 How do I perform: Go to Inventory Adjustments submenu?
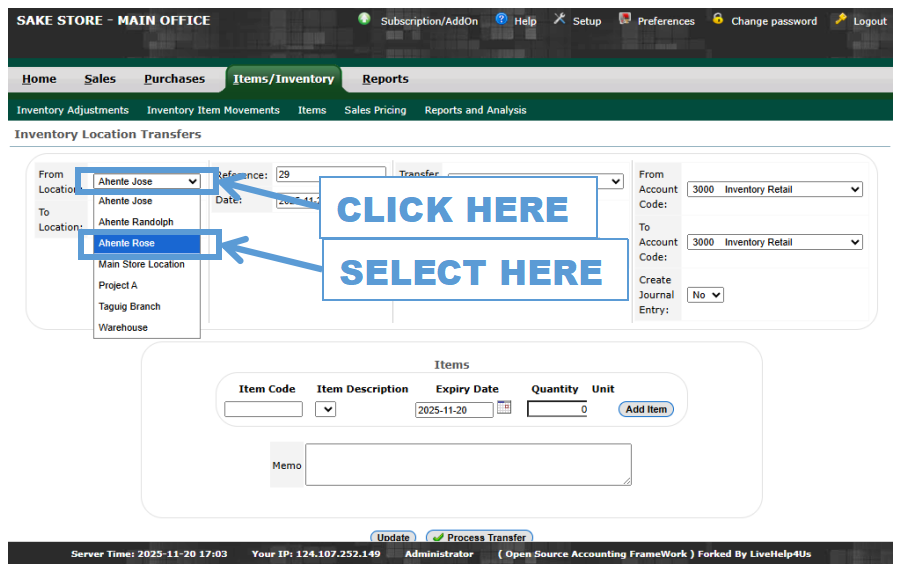click(73, 110)
